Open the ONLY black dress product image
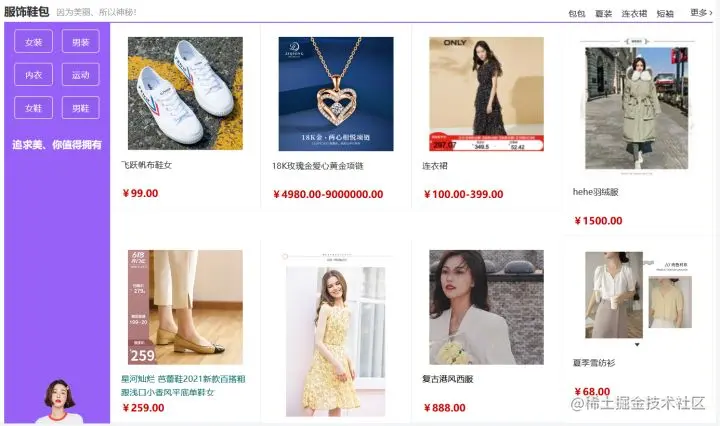The width and height of the screenshot is (720, 426). (486, 94)
